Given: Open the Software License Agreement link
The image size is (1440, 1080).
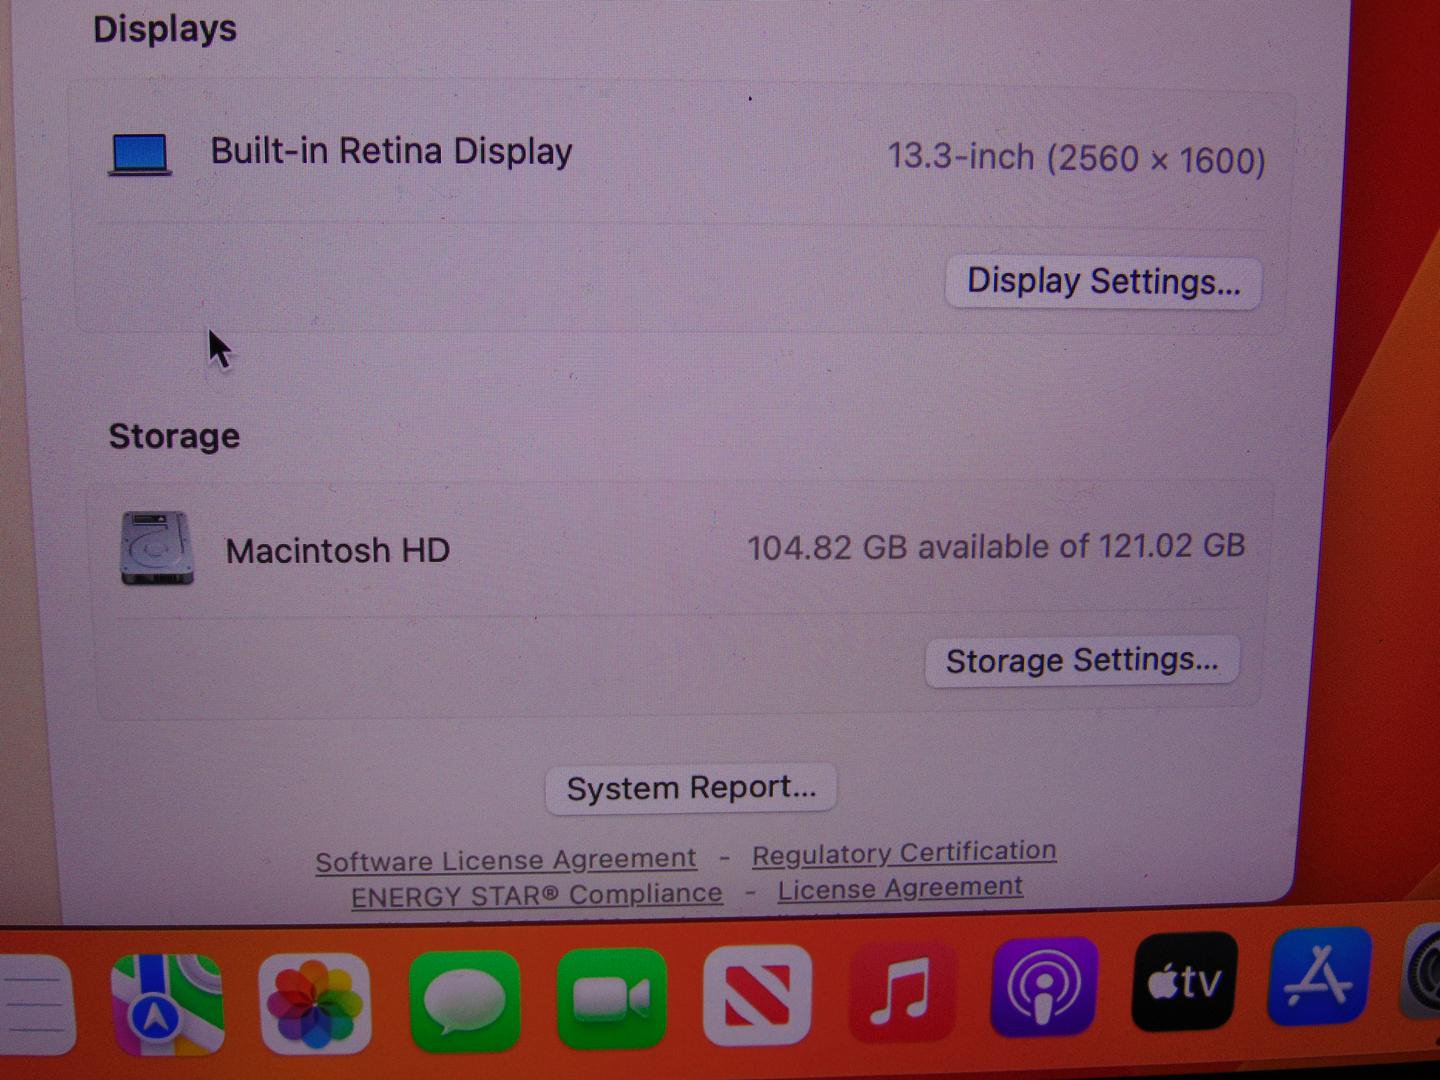Looking at the screenshot, I should tap(506, 860).
